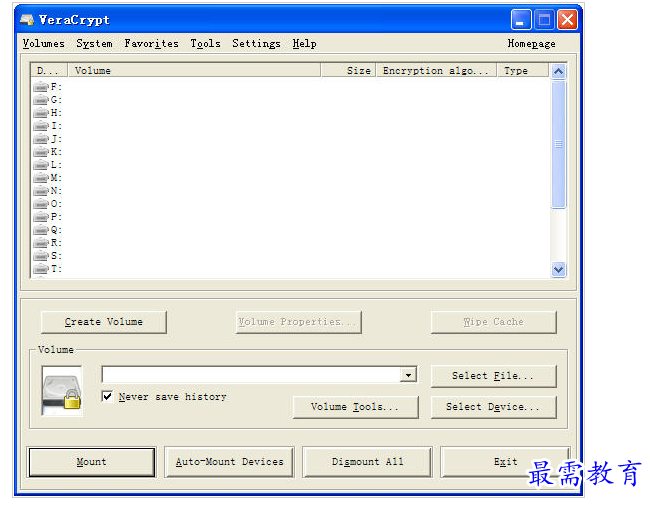Select the L: drive slot icon
Viewport: 650px width, 505px height.
(41, 165)
